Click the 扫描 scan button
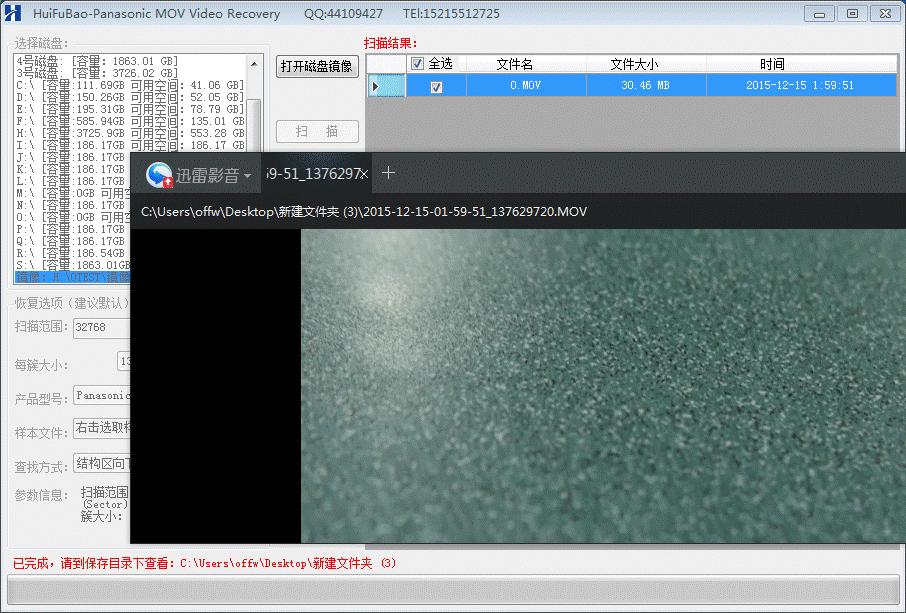Image resolution: width=906 pixels, height=613 pixels. click(317, 131)
